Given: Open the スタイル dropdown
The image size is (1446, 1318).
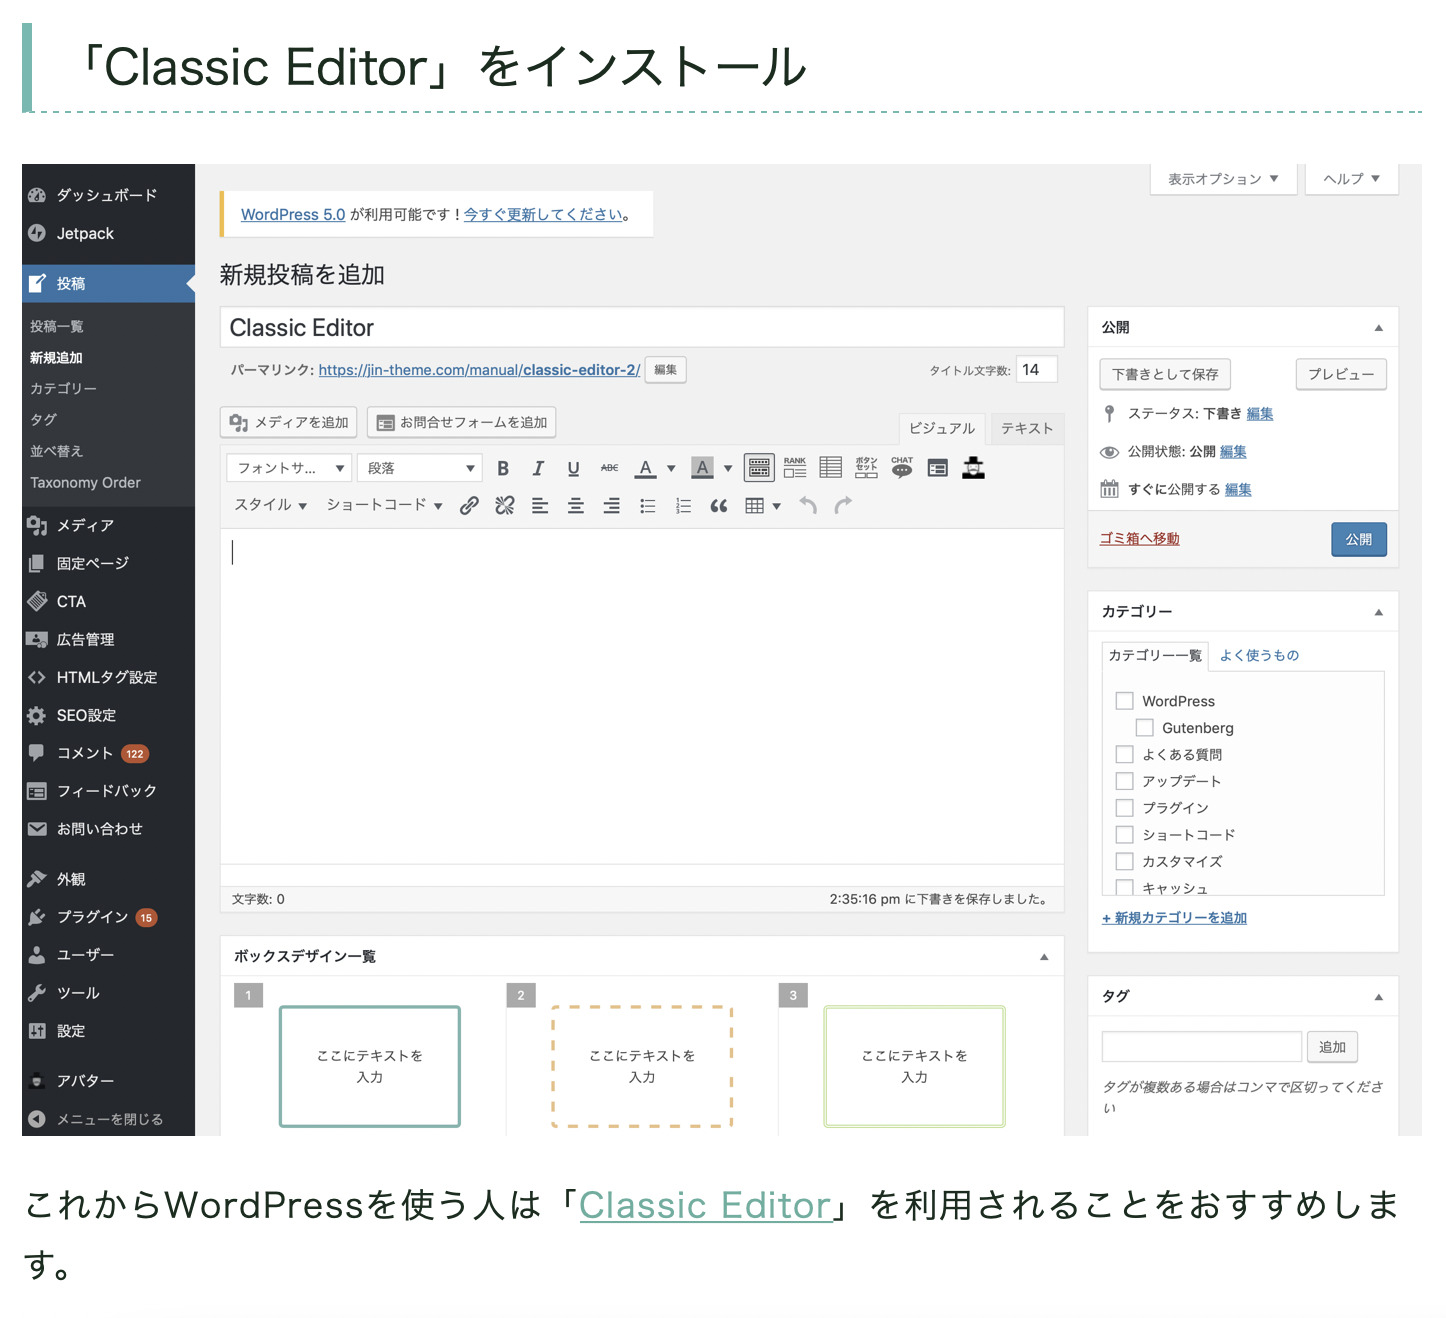Looking at the screenshot, I should pyautogui.click(x=270, y=505).
